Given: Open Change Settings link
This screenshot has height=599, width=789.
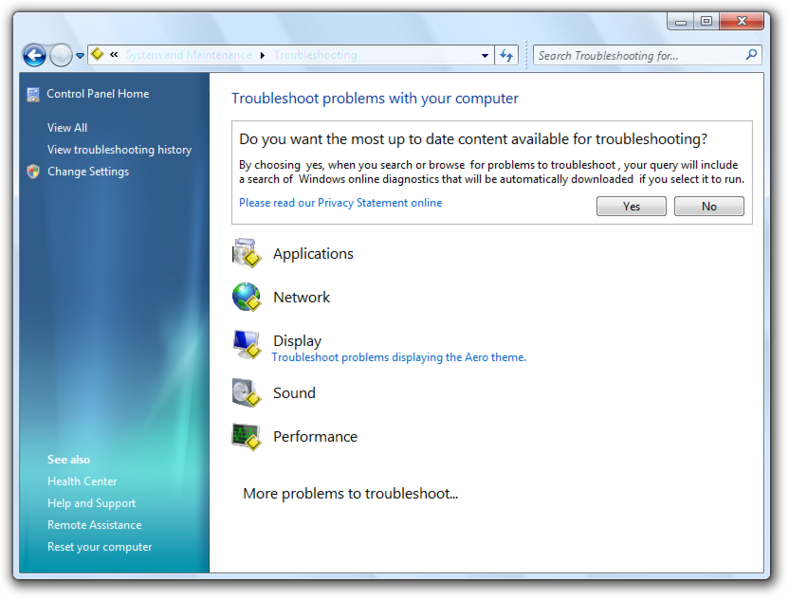Looking at the screenshot, I should [88, 172].
